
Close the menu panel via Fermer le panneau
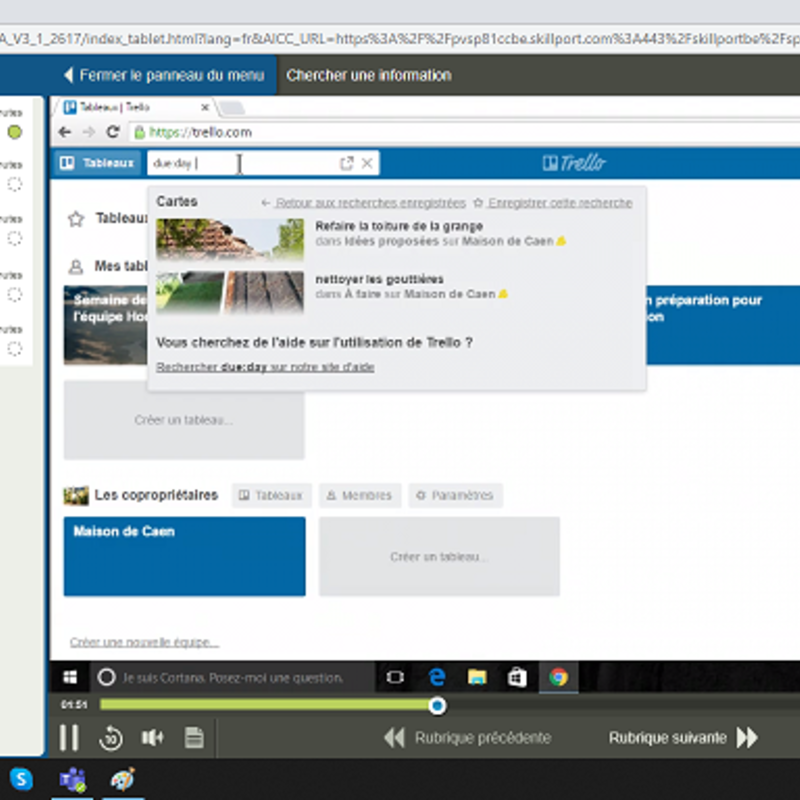(164, 76)
